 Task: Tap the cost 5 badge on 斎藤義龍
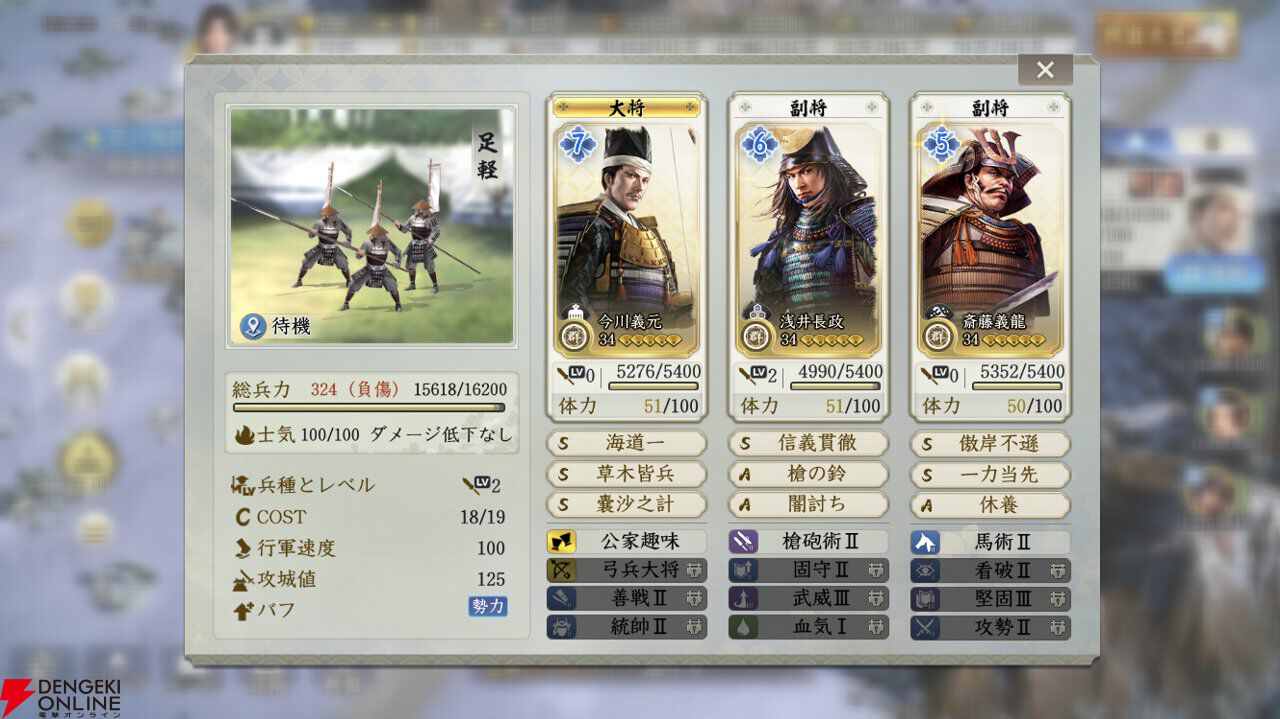point(941,145)
